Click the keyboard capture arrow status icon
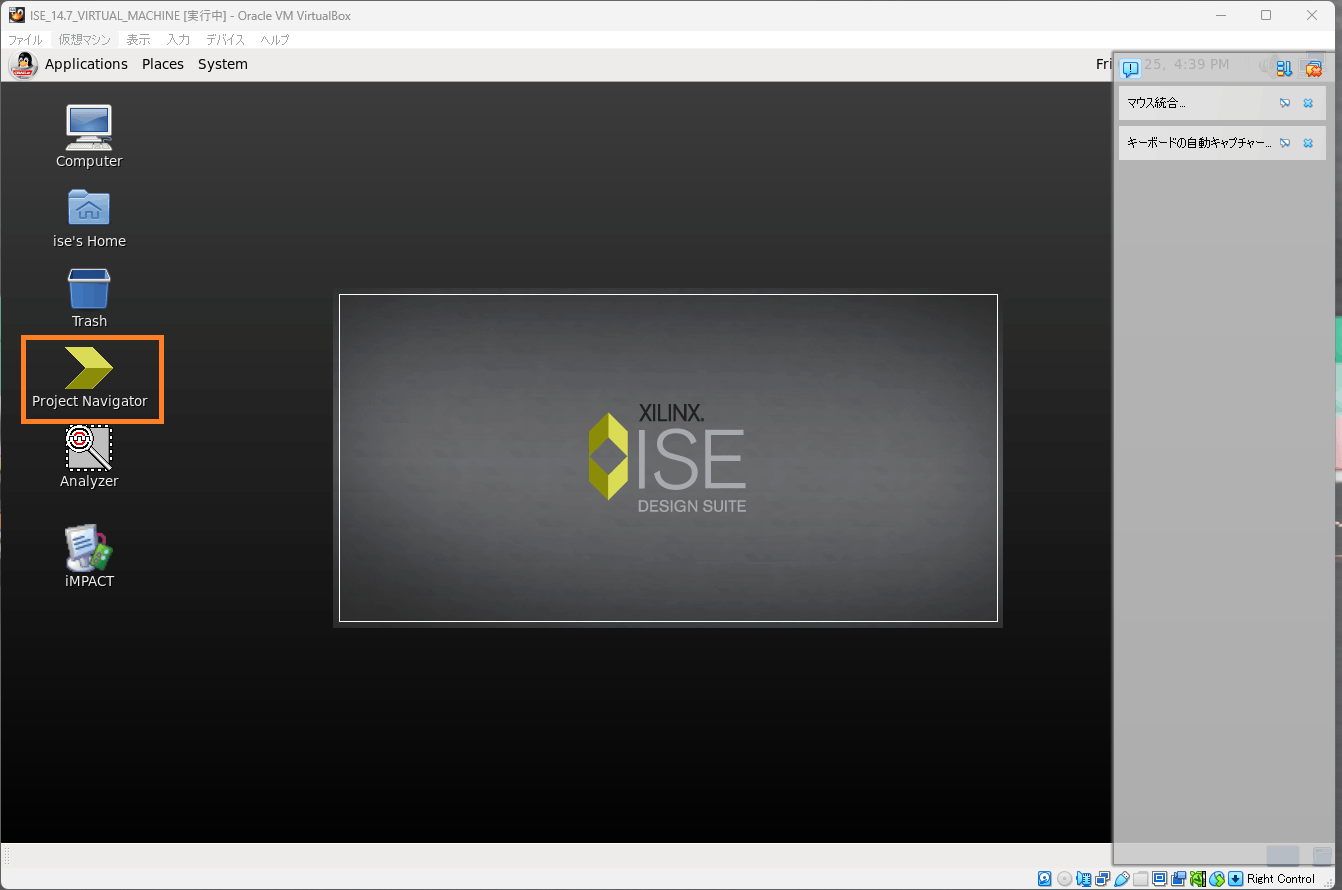This screenshot has width=1342, height=890. 1235,879
